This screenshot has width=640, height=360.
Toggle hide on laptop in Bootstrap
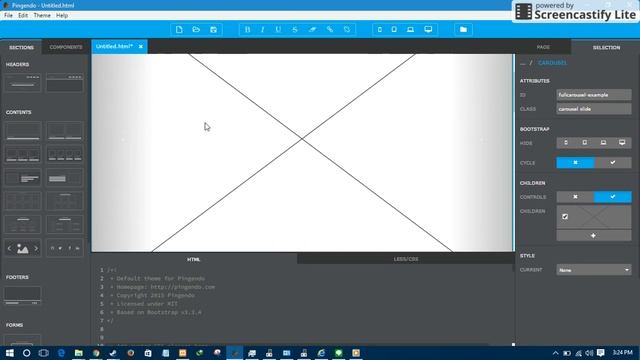click(x=603, y=142)
